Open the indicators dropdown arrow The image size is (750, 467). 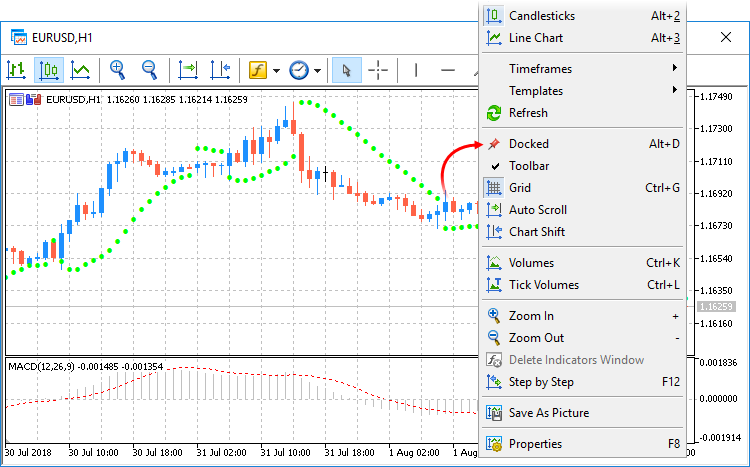coord(276,71)
